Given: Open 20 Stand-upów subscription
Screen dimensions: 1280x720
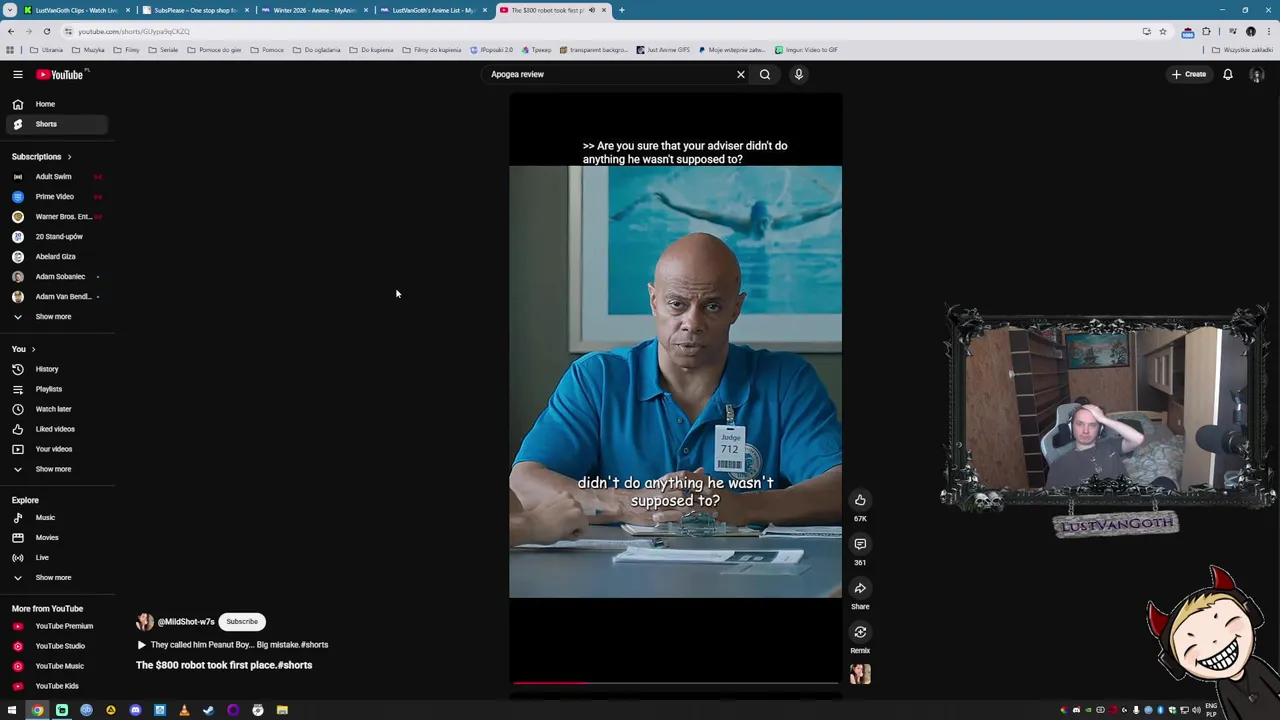Looking at the screenshot, I should click(x=58, y=237).
